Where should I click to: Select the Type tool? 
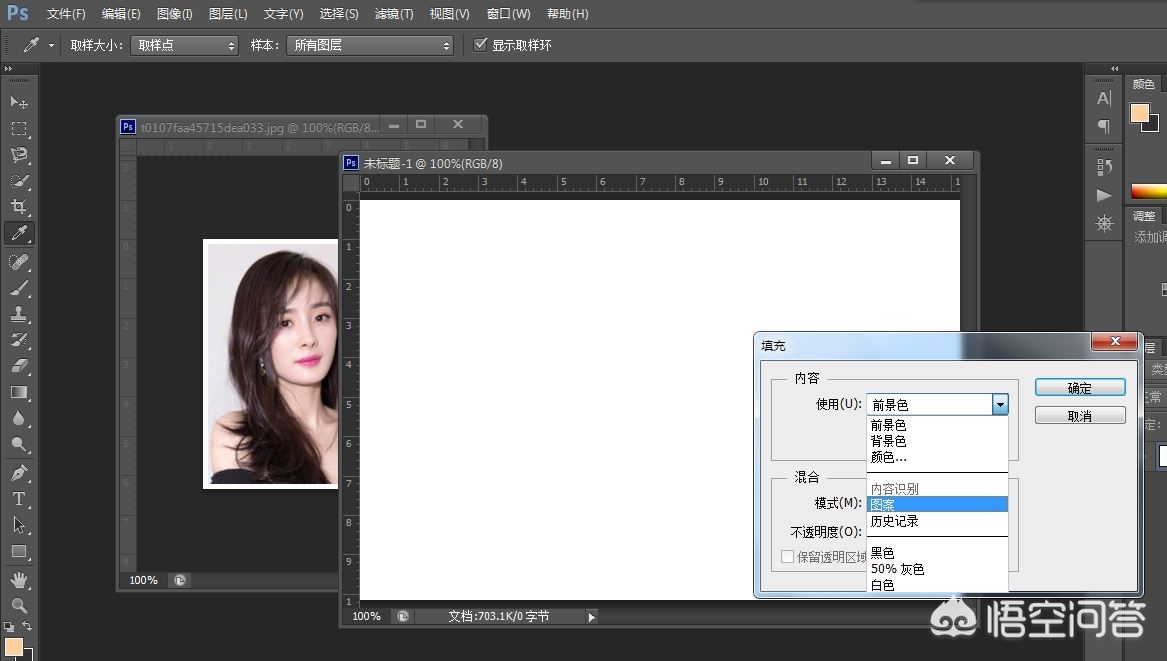point(20,499)
